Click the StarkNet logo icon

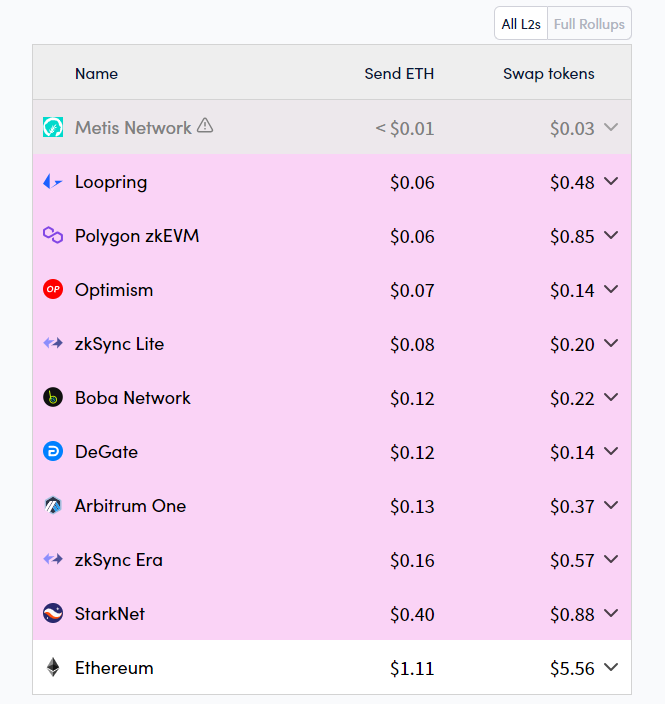pos(53,614)
